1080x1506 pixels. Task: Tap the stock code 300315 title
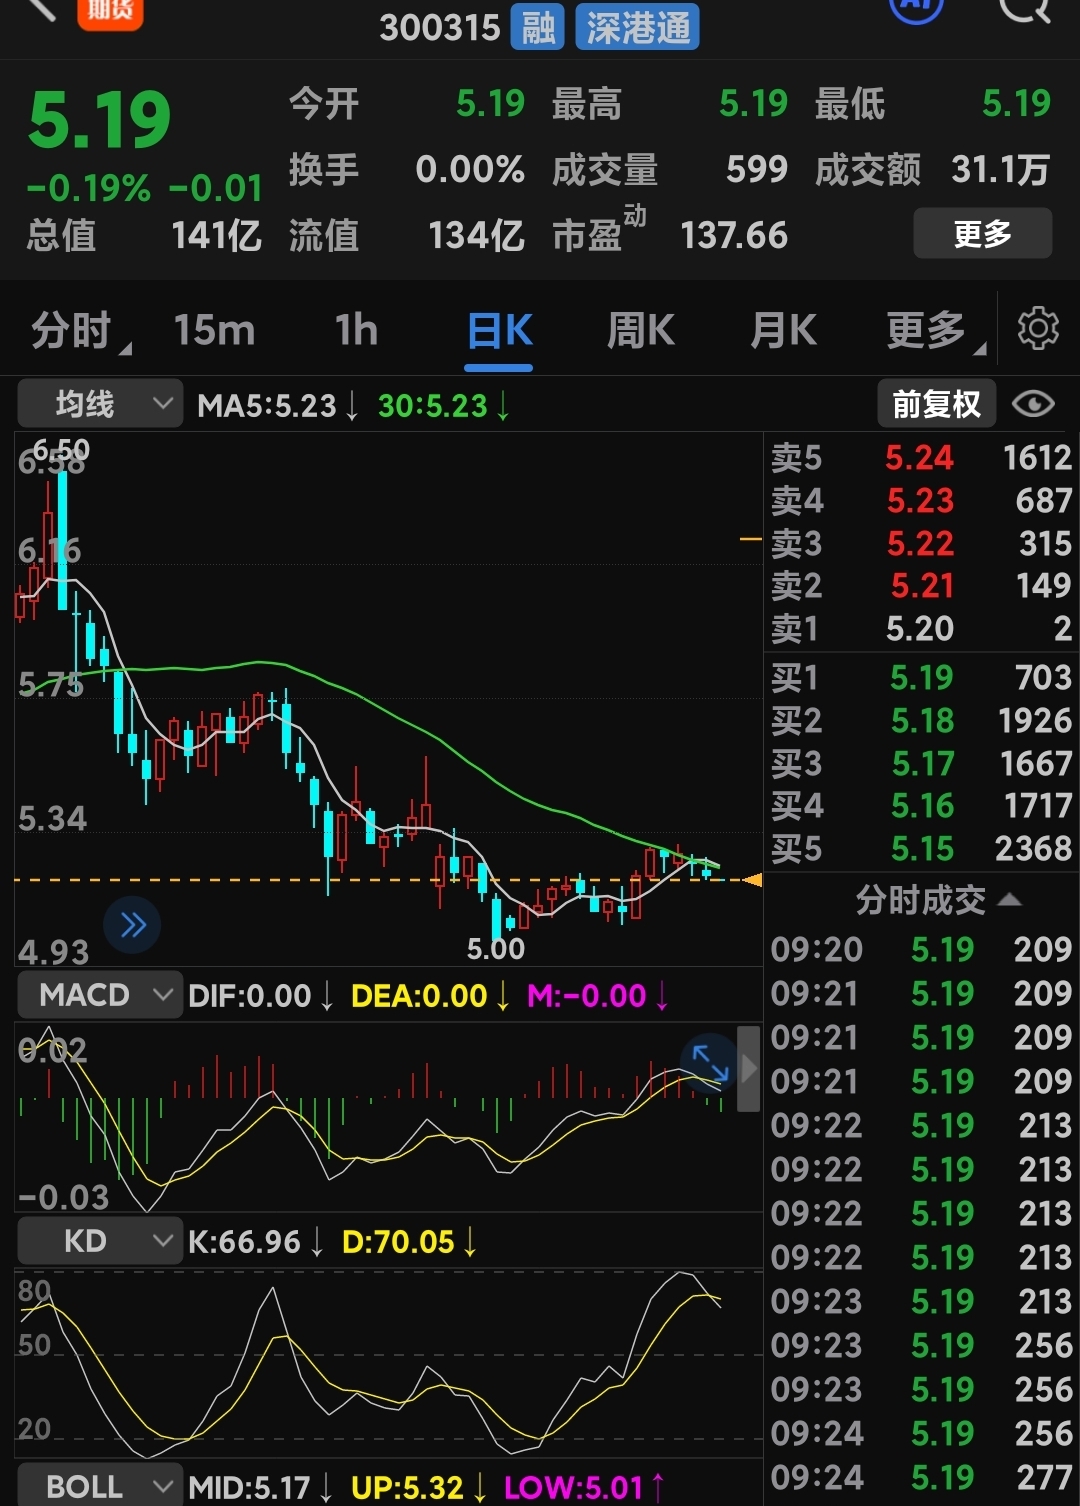[x=440, y=27]
